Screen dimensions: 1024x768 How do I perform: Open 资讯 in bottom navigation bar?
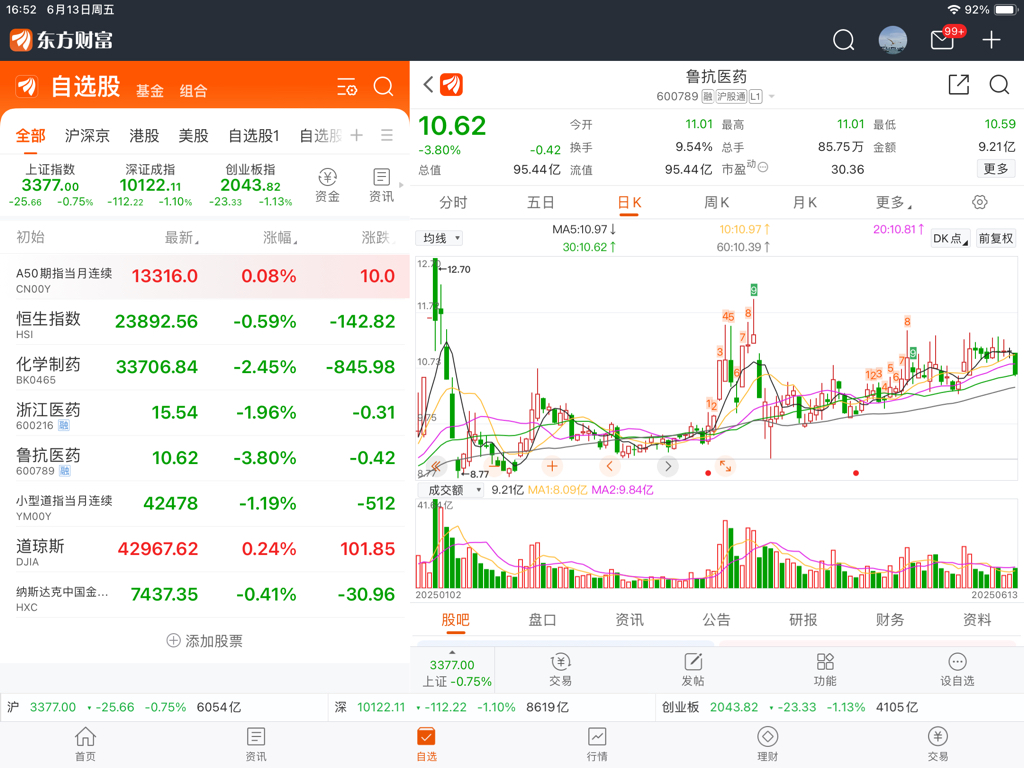point(255,744)
